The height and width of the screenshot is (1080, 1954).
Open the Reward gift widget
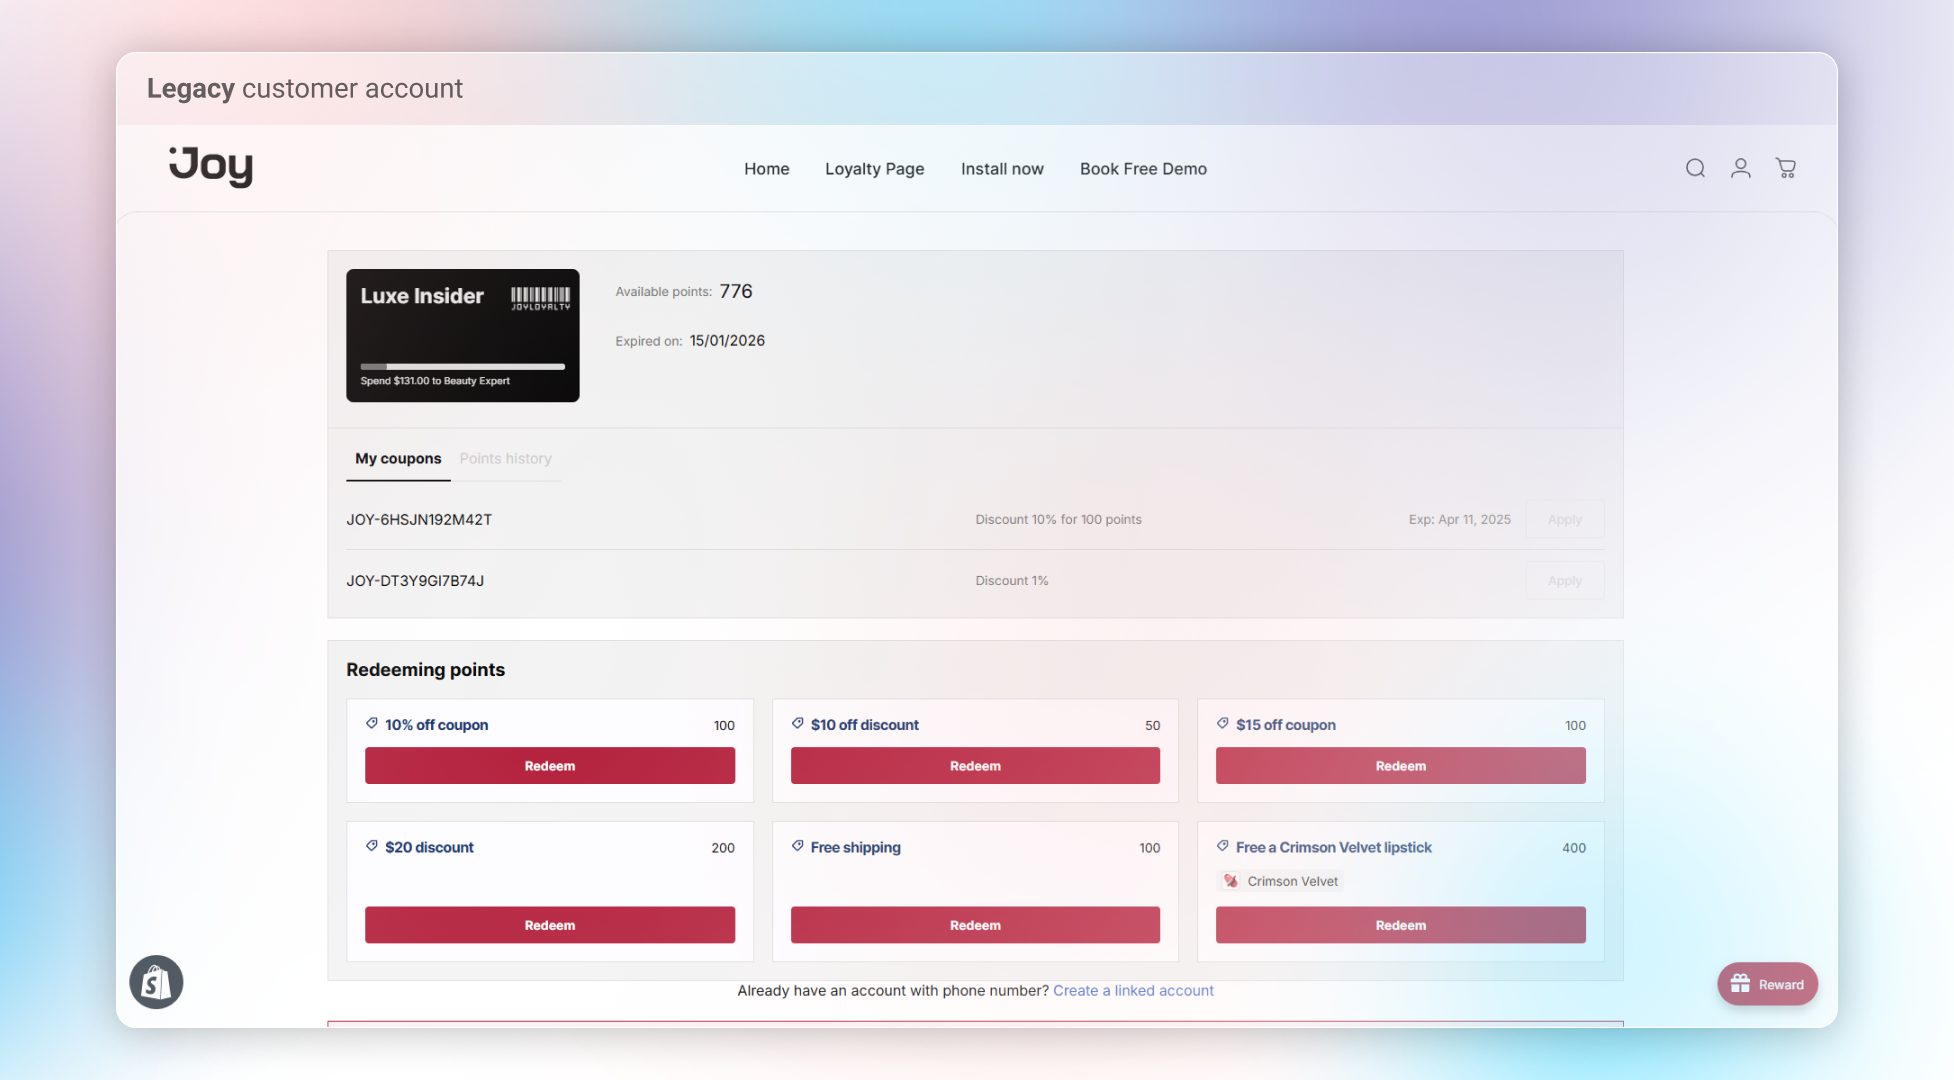point(1767,984)
